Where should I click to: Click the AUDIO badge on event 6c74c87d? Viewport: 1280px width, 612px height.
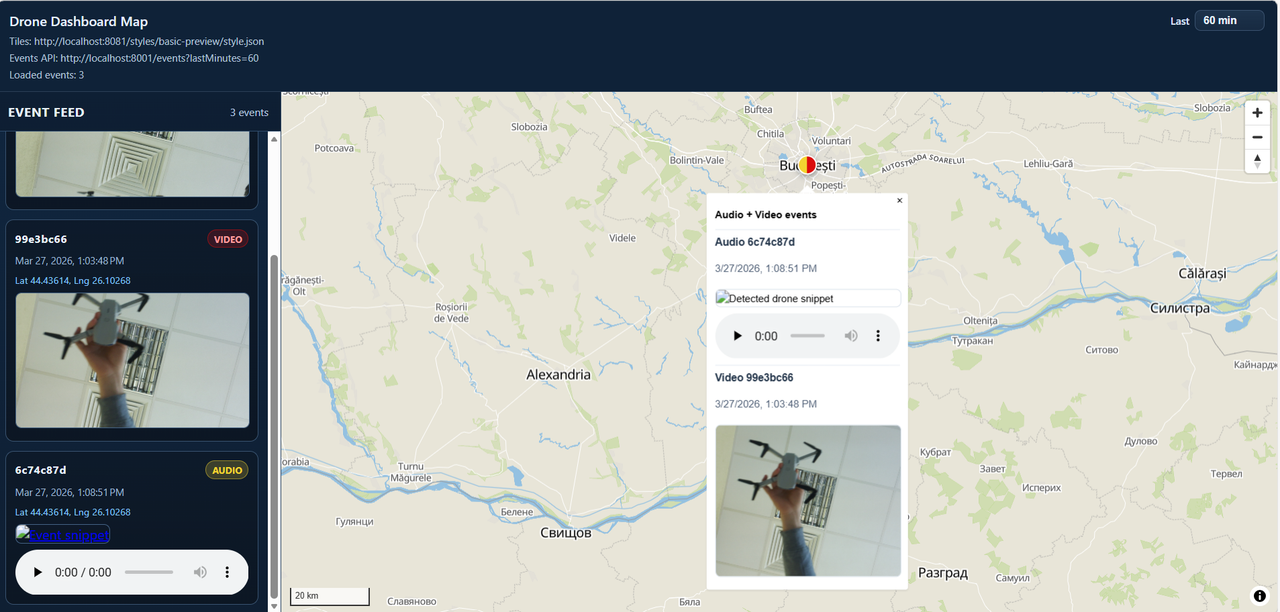227,470
